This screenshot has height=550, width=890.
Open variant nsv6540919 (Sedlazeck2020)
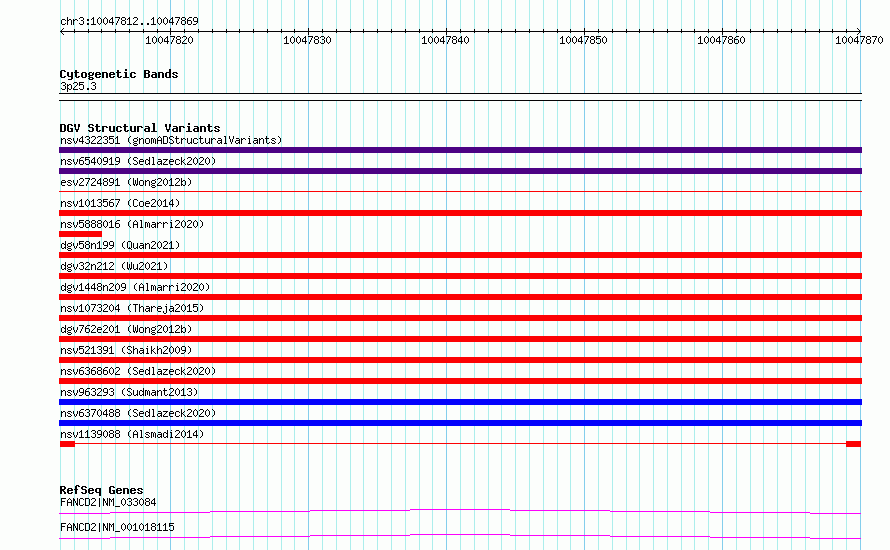[x=138, y=161]
